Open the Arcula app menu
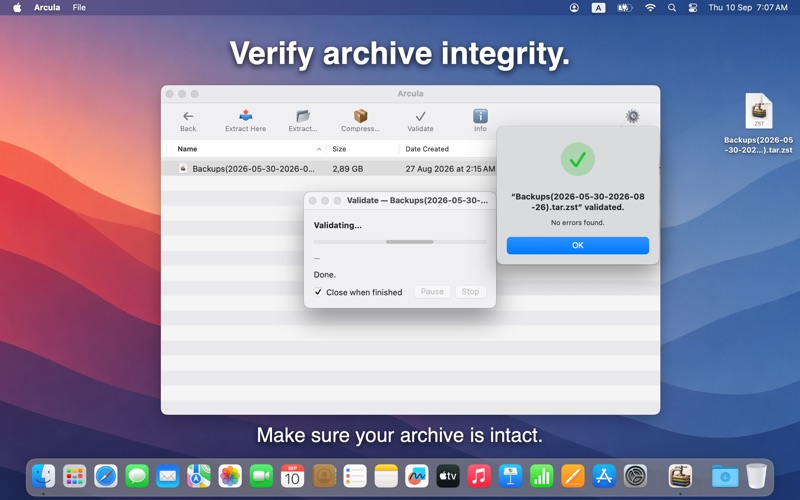This screenshot has width=800, height=500. (47, 8)
